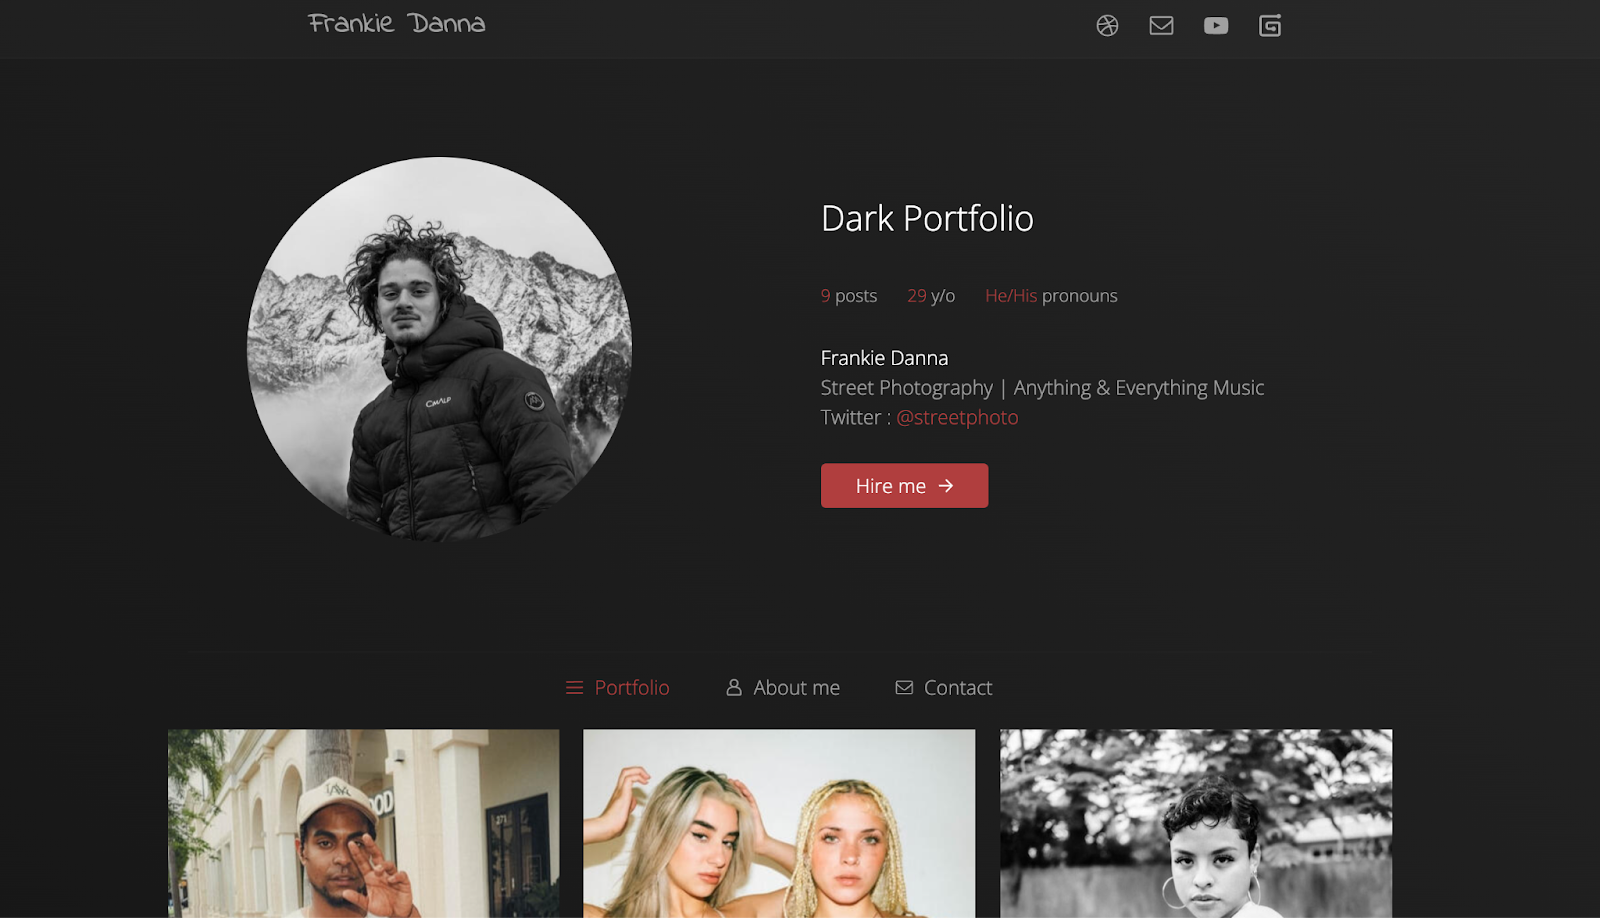Select the person icon next to About me
The image size is (1600, 918).
[x=733, y=687]
